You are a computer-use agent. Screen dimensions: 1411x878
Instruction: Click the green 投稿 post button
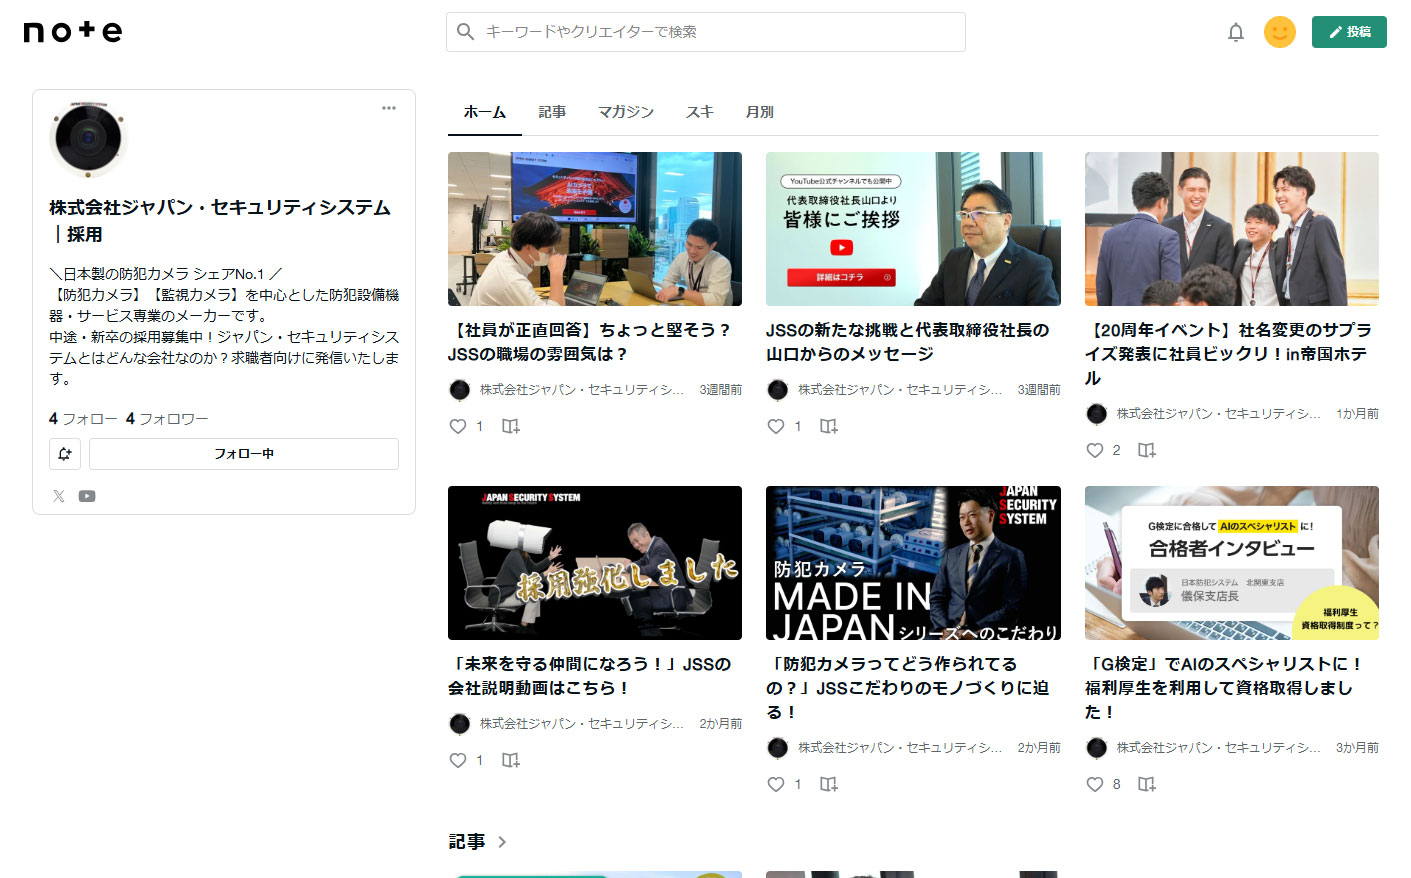point(1349,32)
